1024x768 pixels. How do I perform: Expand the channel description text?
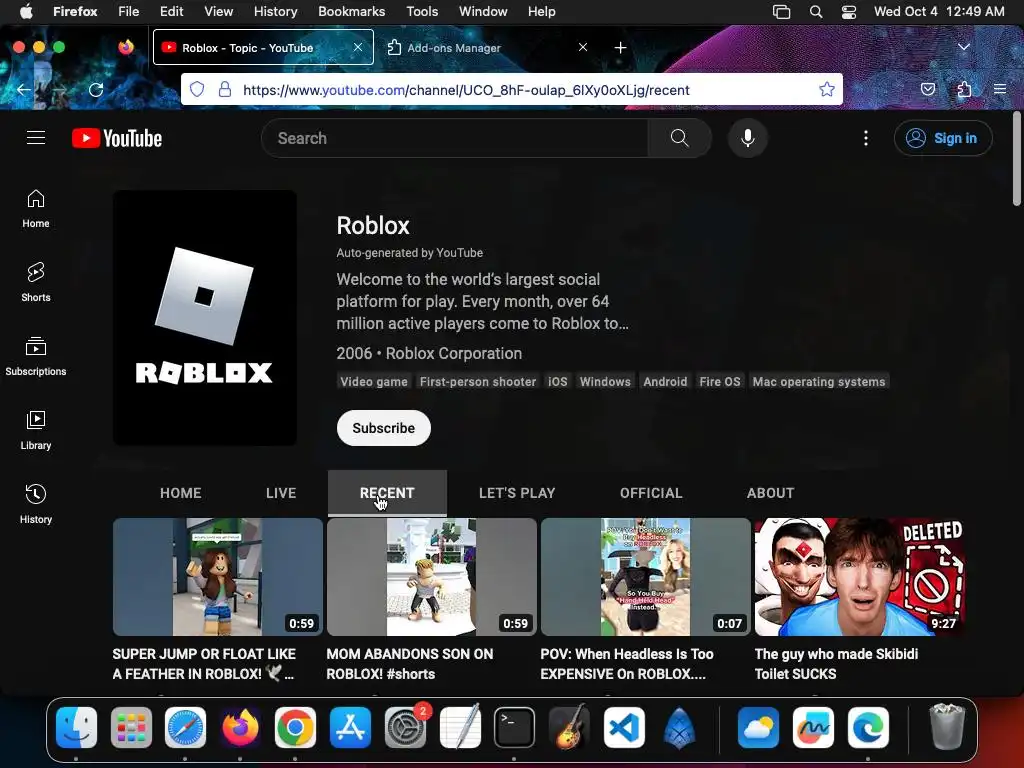pos(483,301)
